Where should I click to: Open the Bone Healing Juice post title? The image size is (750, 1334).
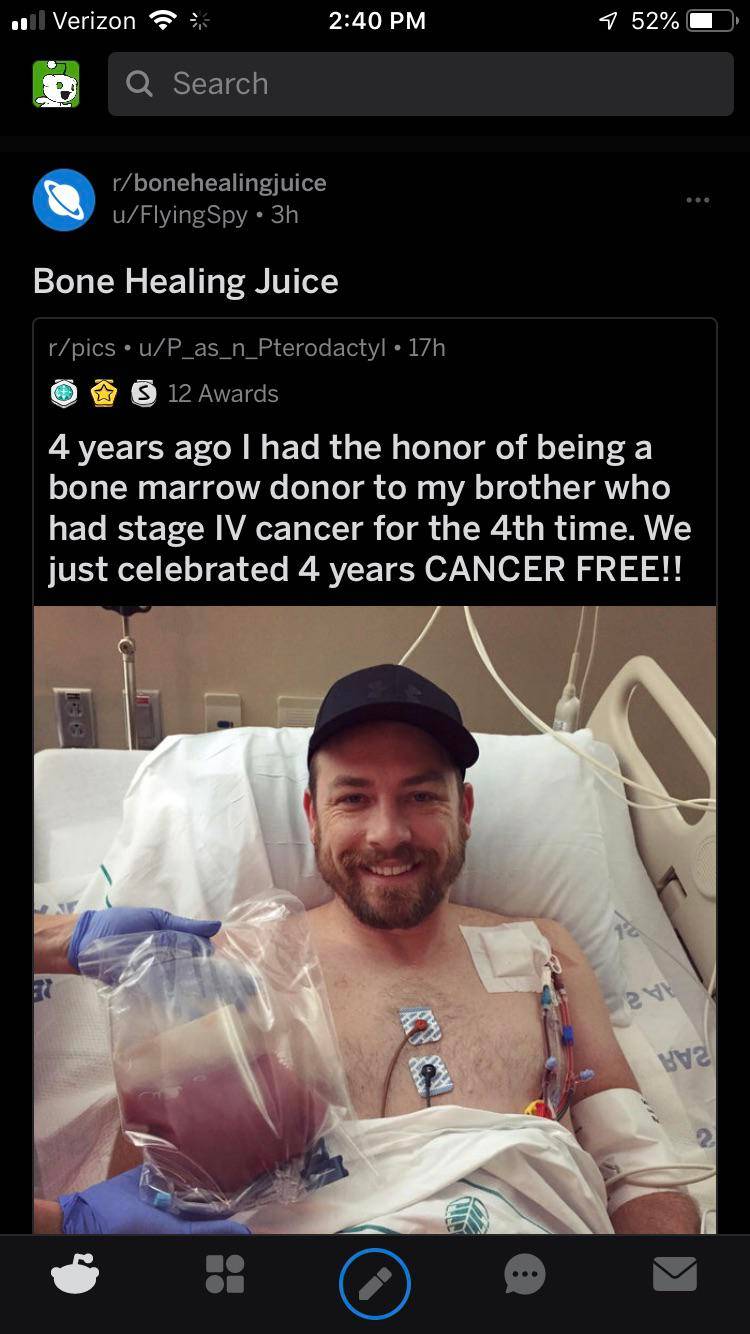tap(186, 281)
